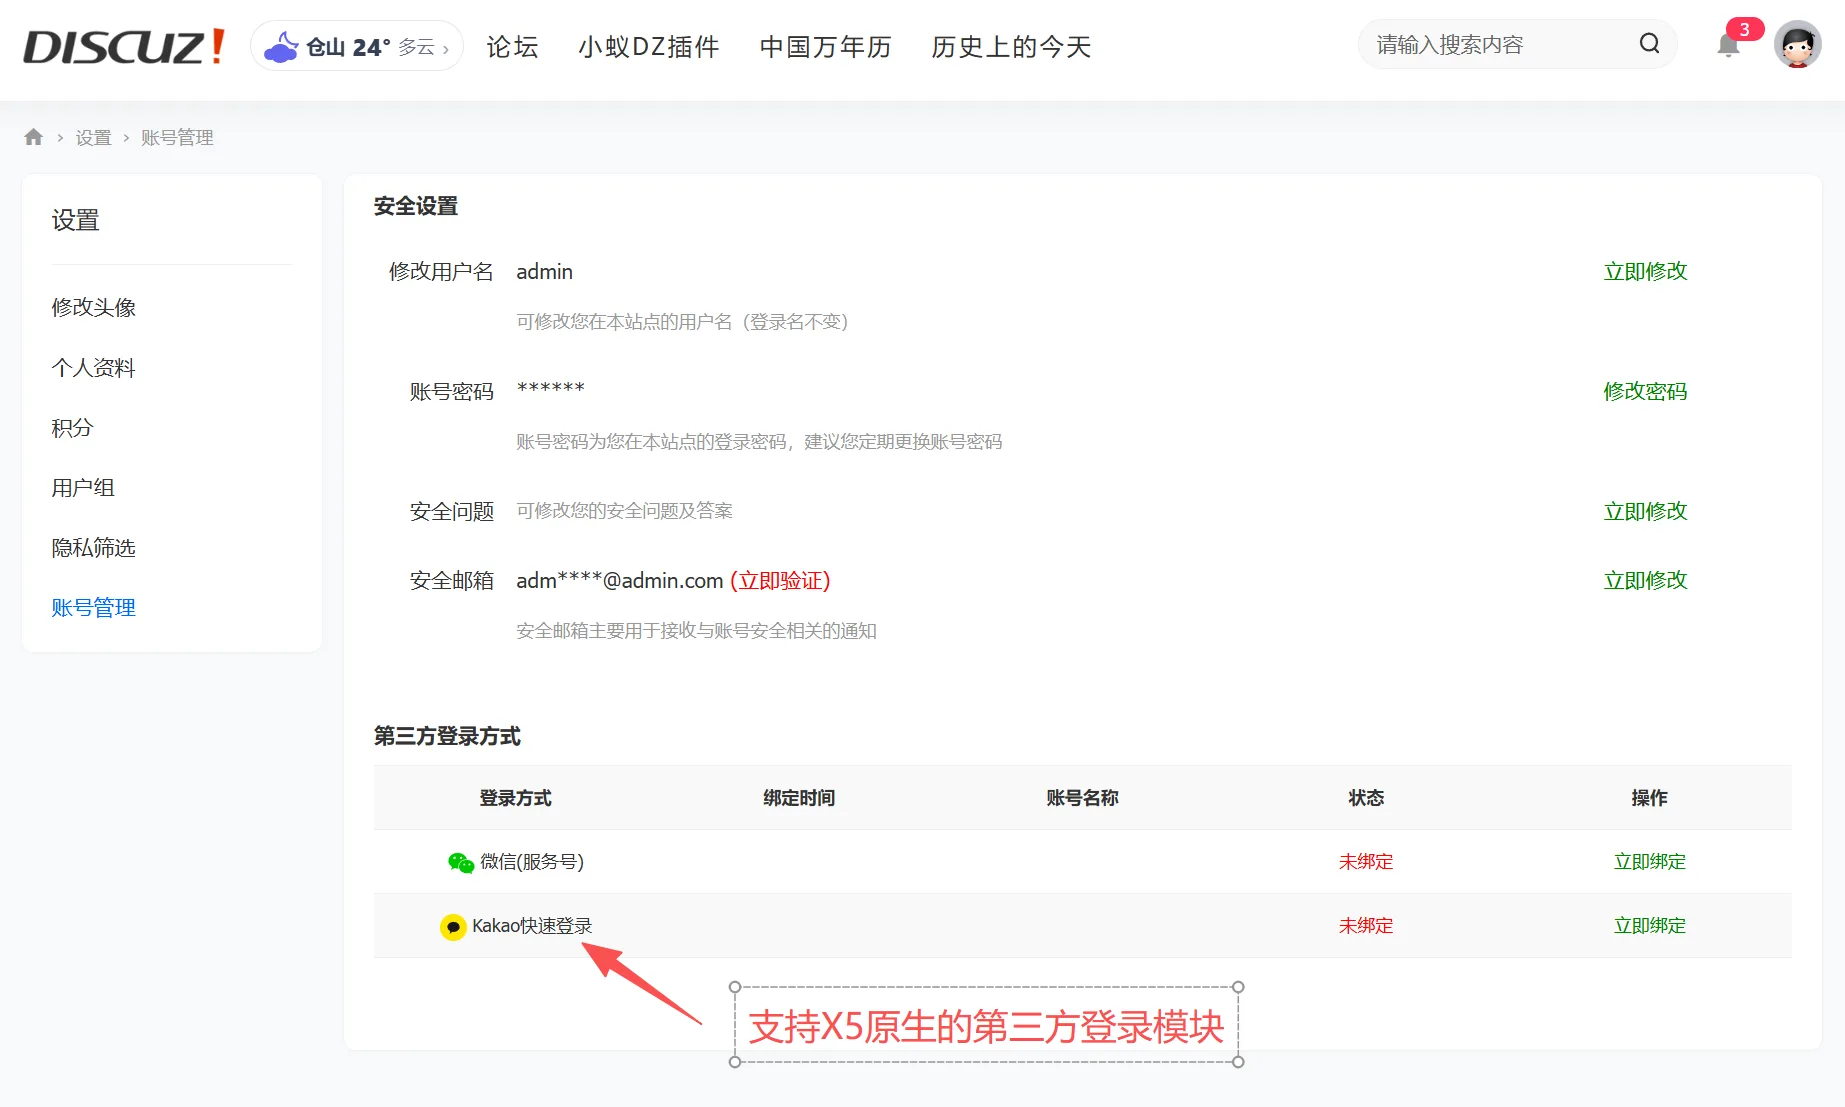
Task: Go to 设置 in the breadcrumb
Action: (94, 138)
